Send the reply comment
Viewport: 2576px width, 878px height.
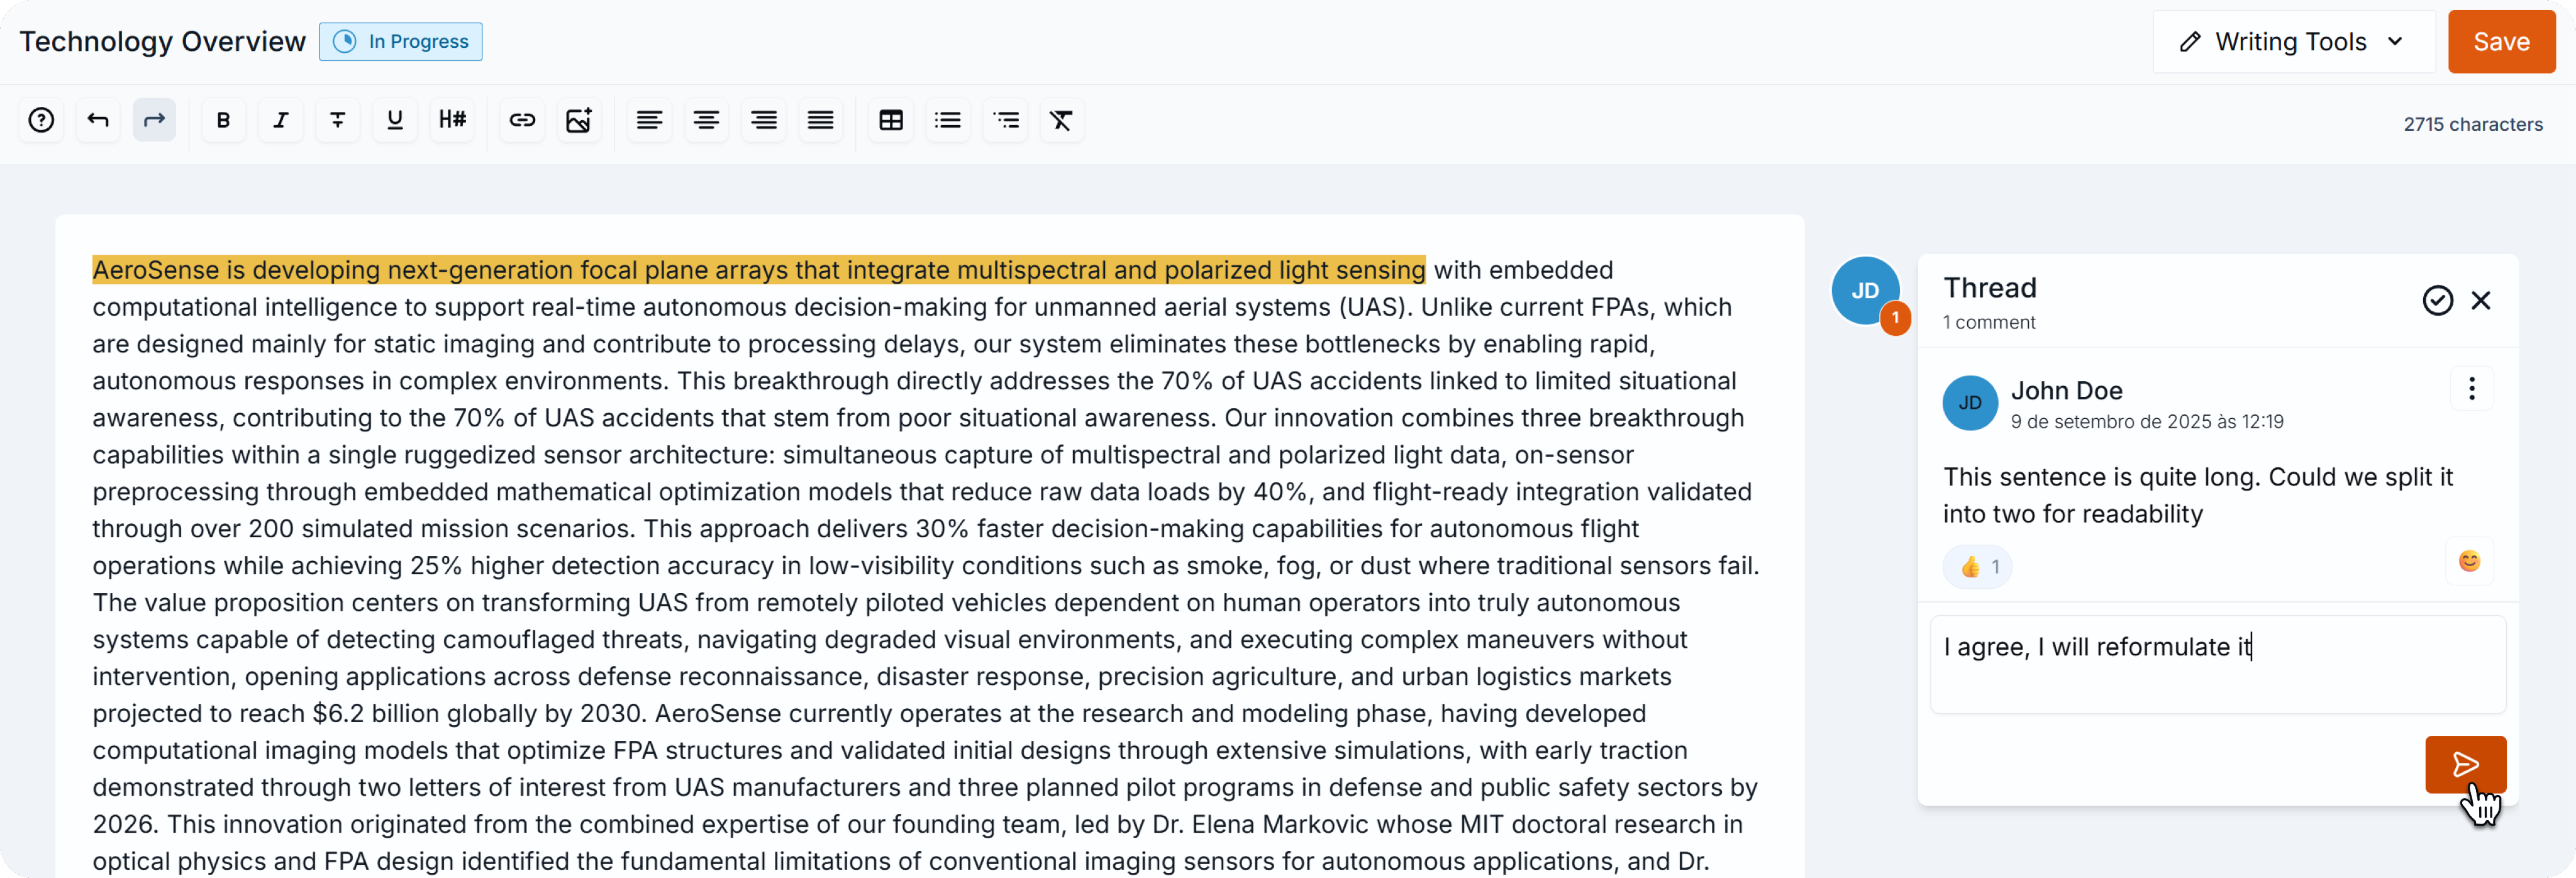click(x=2465, y=765)
